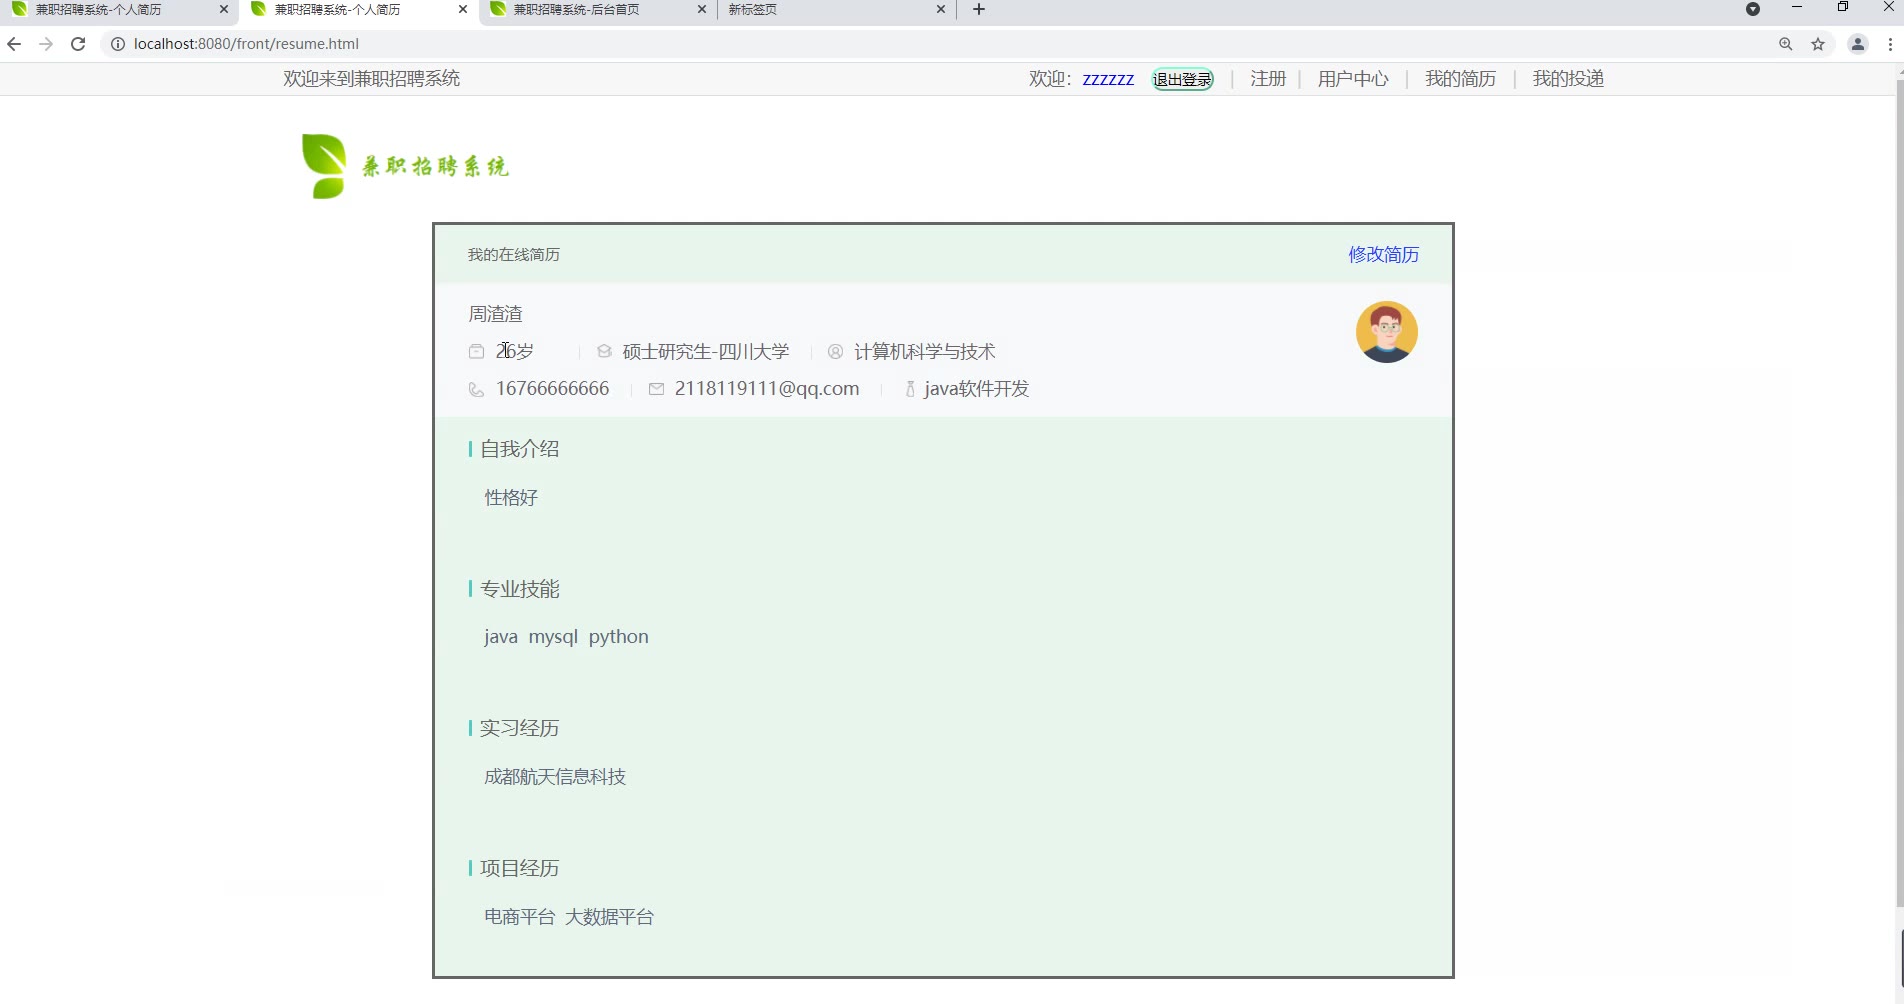Open the tab search dropdown arrow
The height and width of the screenshot is (1004, 1904).
coord(1753,9)
